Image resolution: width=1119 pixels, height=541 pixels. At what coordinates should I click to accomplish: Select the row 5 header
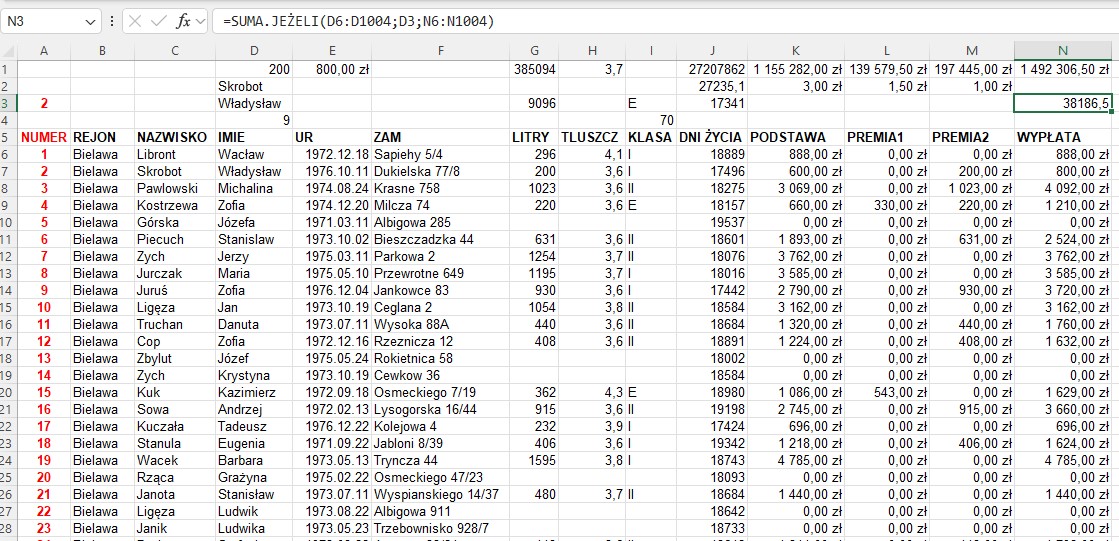8,137
